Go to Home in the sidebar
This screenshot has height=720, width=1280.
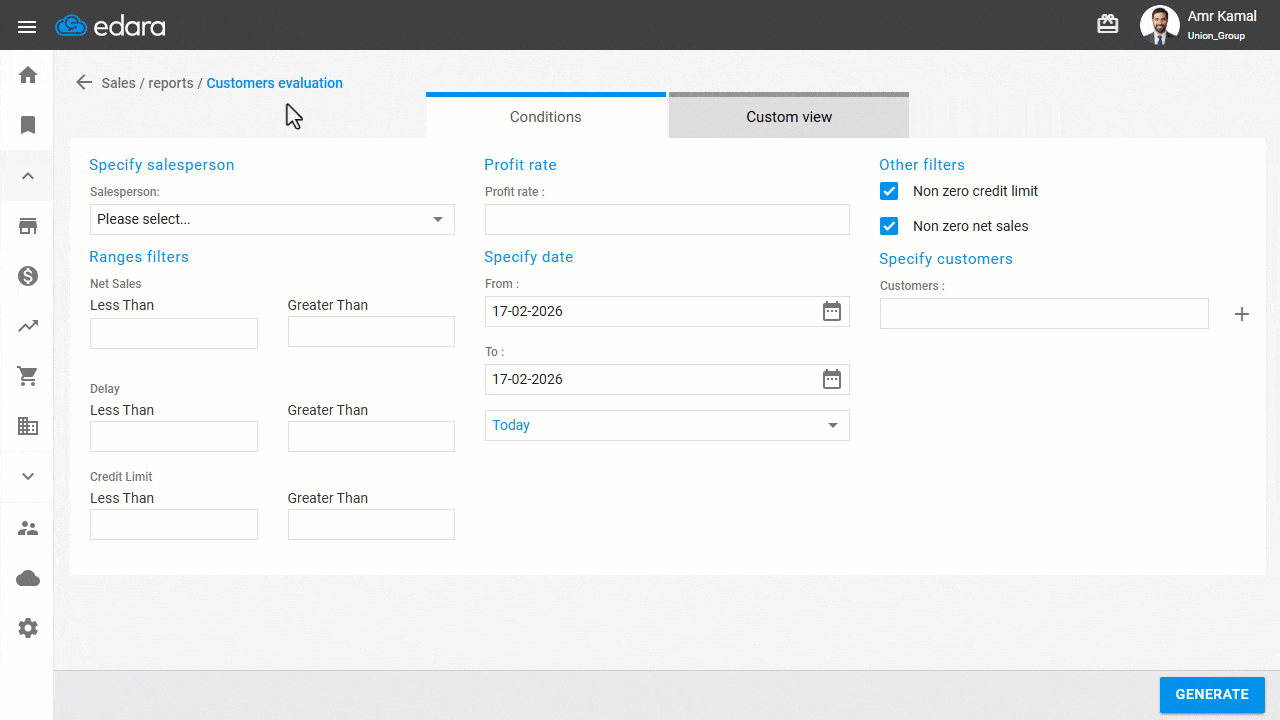point(28,75)
